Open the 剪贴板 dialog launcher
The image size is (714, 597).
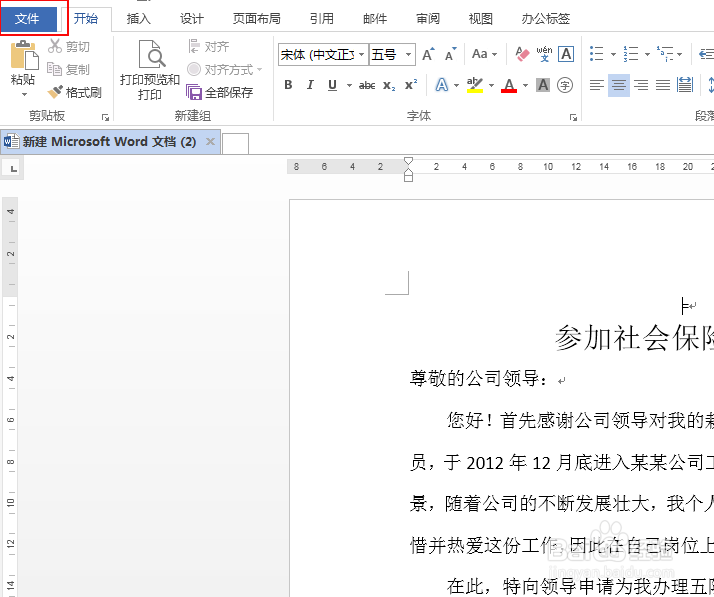point(106,117)
